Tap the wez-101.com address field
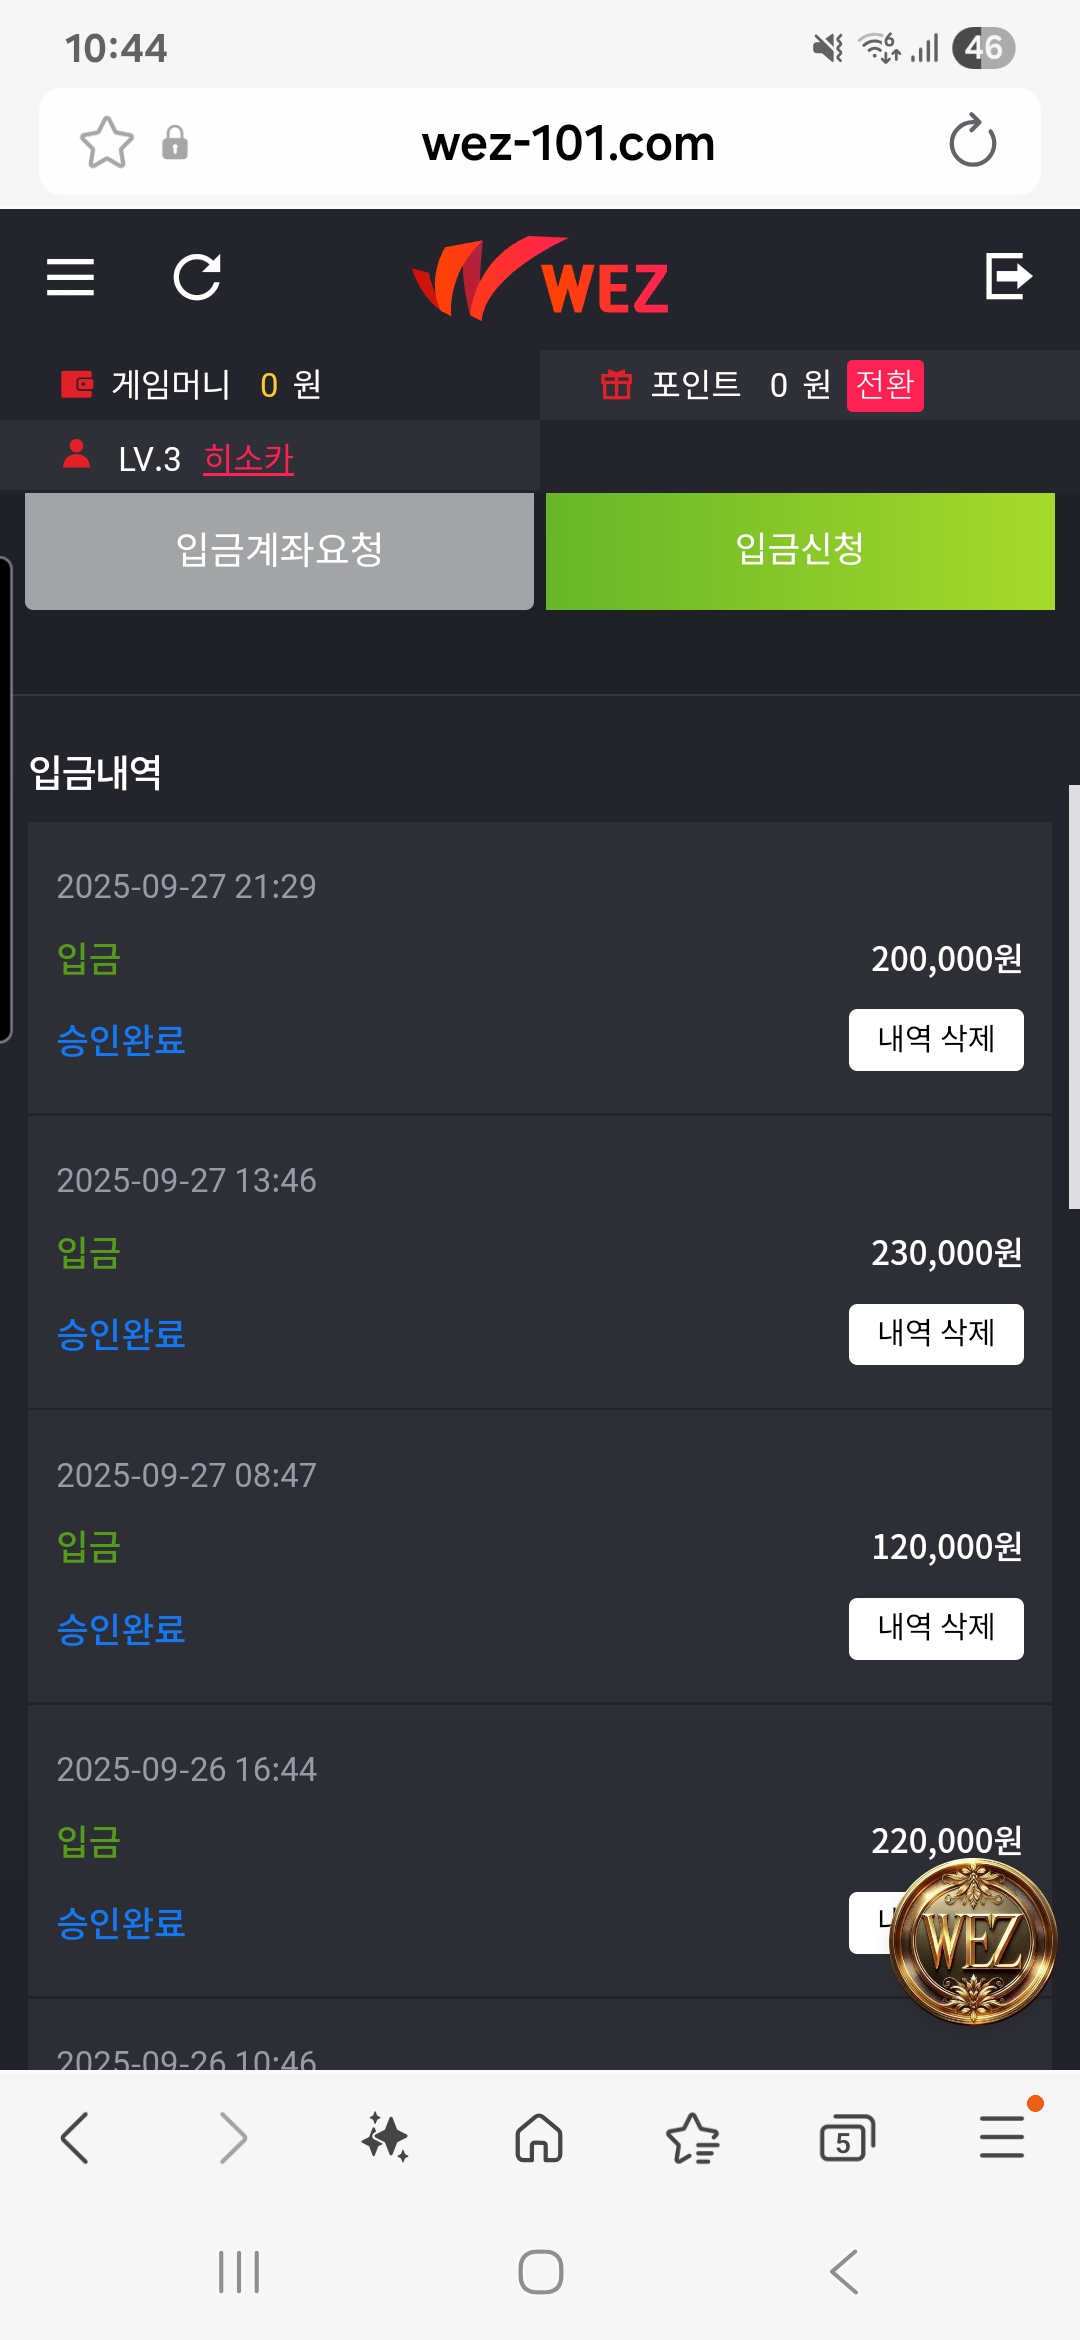 click(568, 143)
